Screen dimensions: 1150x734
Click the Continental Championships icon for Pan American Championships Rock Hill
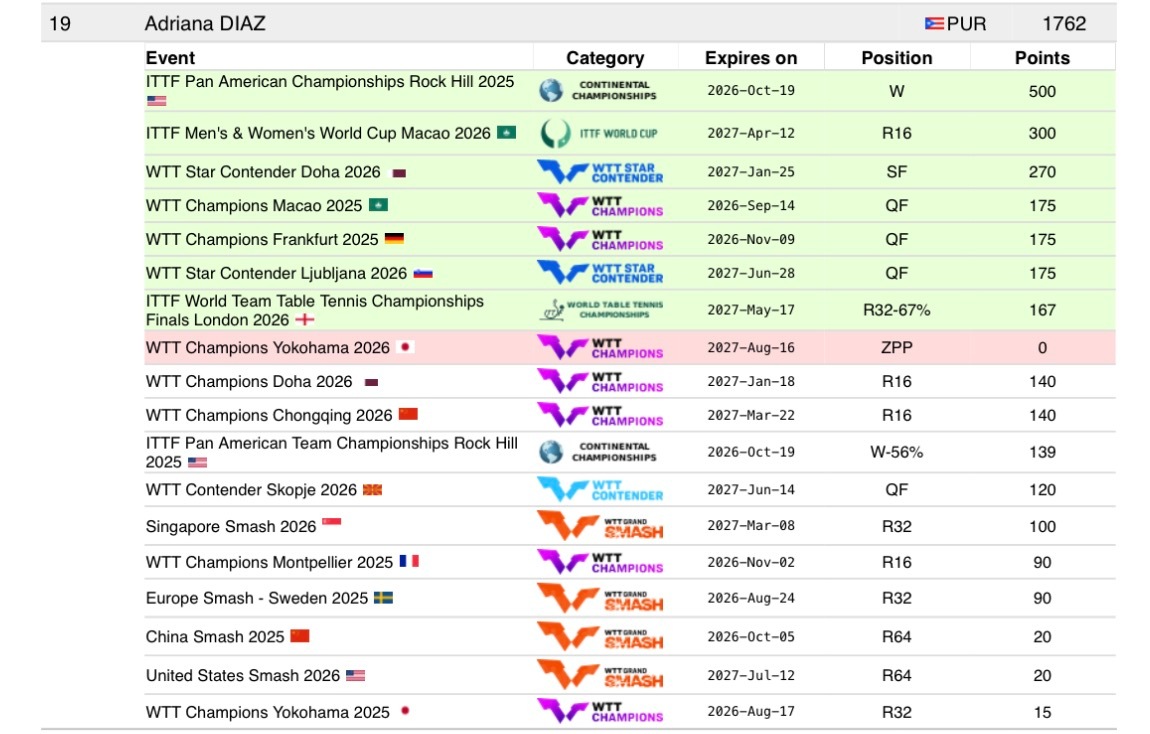pos(598,91)
